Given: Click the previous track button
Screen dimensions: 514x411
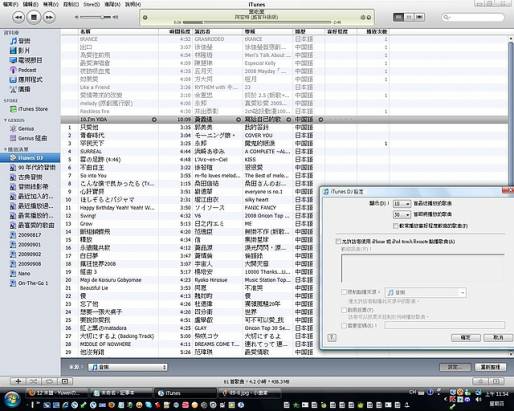Looking at the screenshot, I should pyautogui.click(x=19, y=17).
